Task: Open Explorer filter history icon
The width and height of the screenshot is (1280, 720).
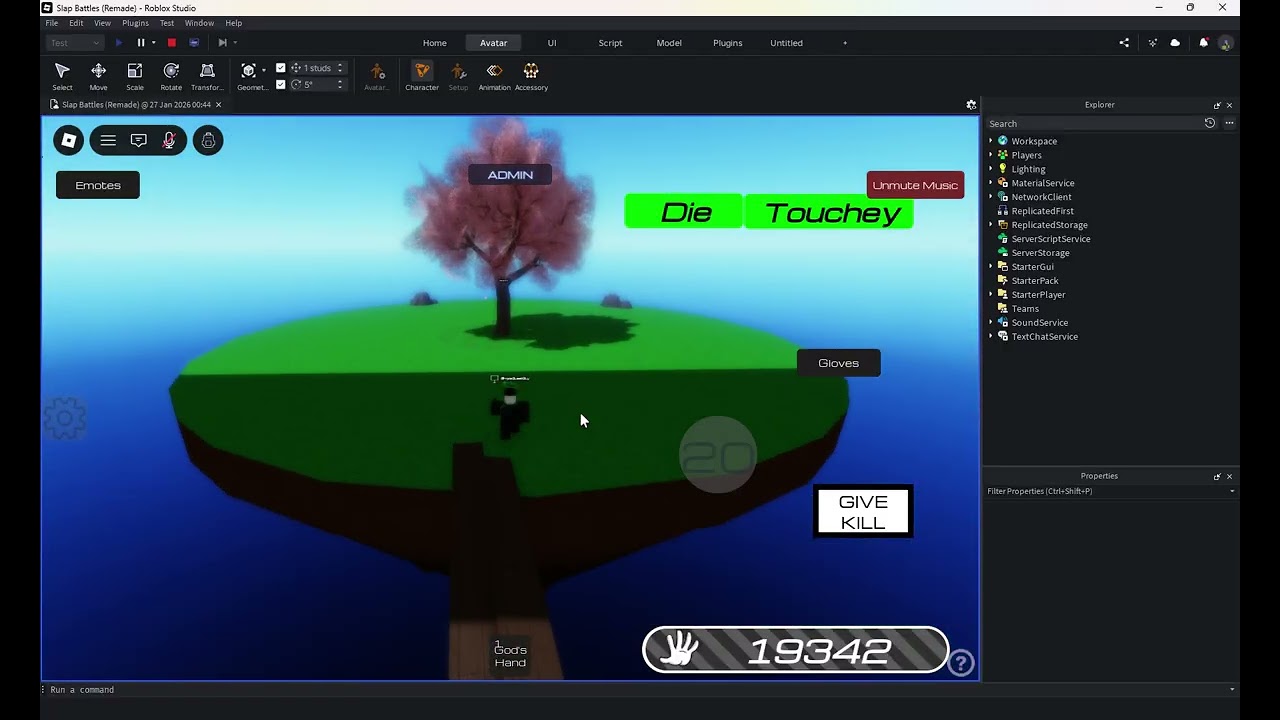Action: (1209, 123)
